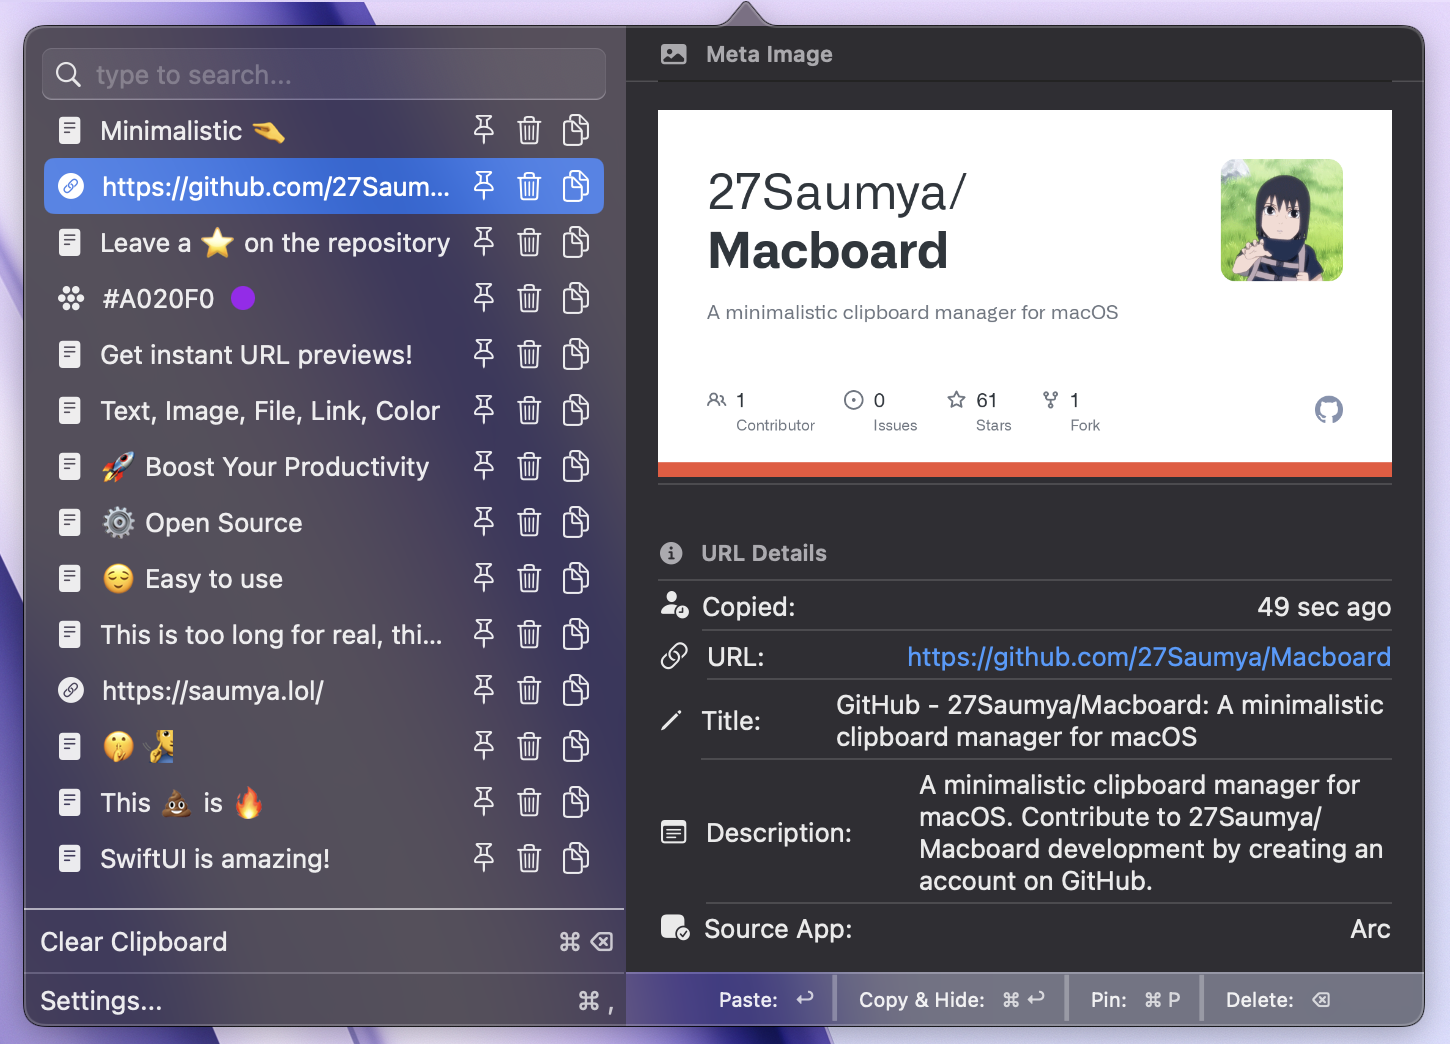Click the Paste button in bottom bar
This screenshot has height=1044, width=1450.
coord(765,1000)
